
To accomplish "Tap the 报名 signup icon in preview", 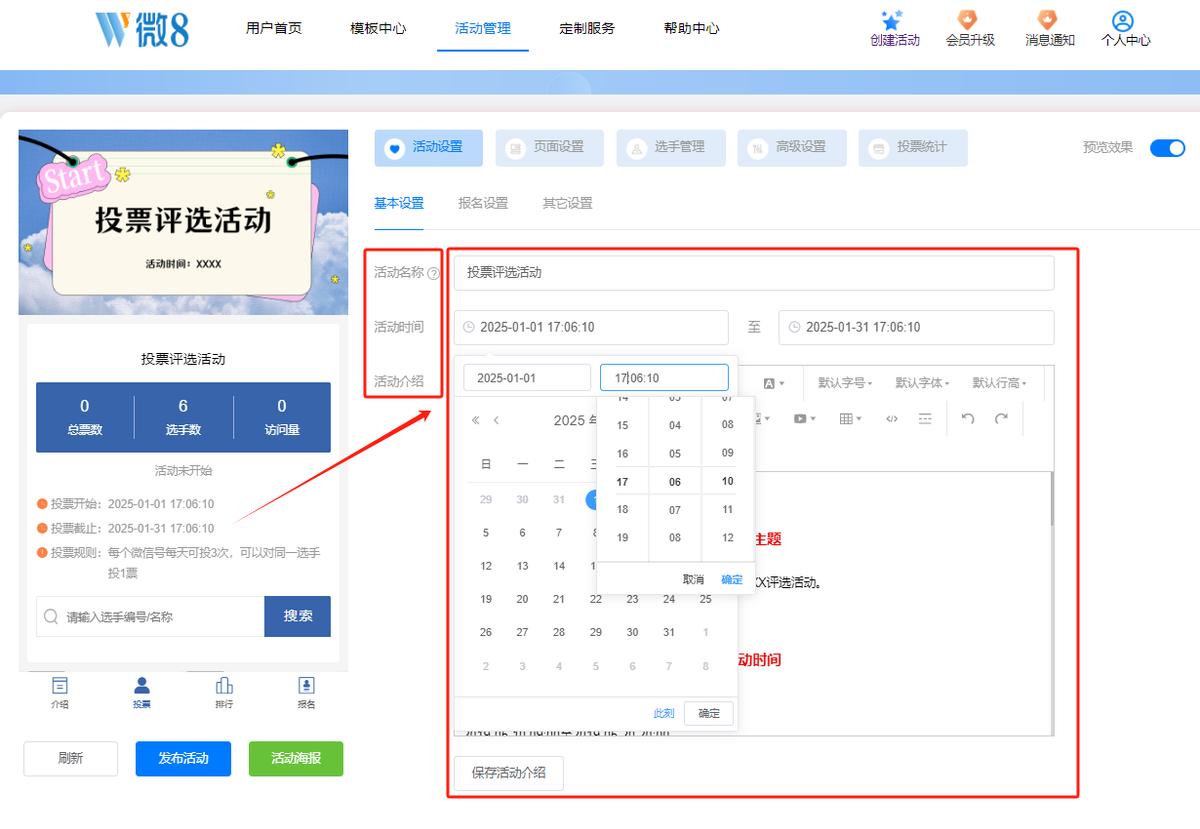I will coord(306,686).
